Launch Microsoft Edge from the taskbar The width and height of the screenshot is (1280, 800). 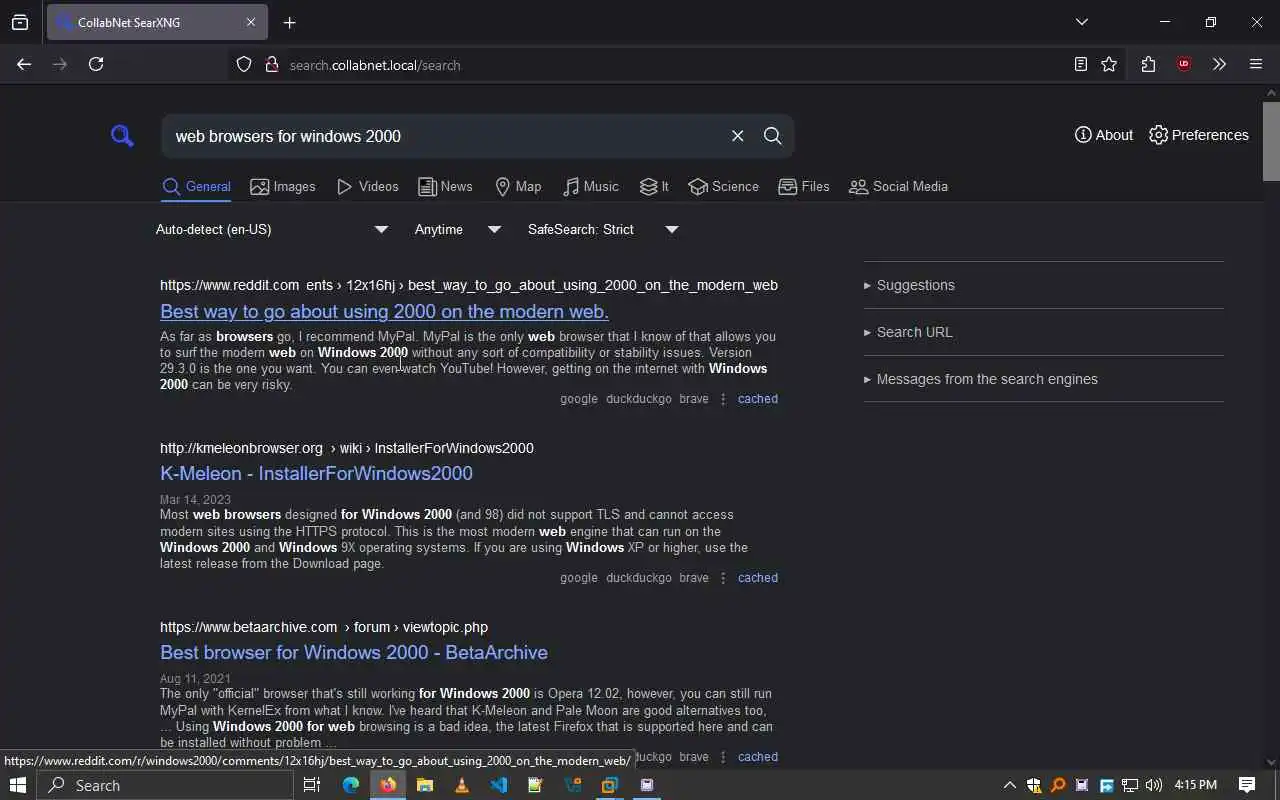click(x=351, y=785)
